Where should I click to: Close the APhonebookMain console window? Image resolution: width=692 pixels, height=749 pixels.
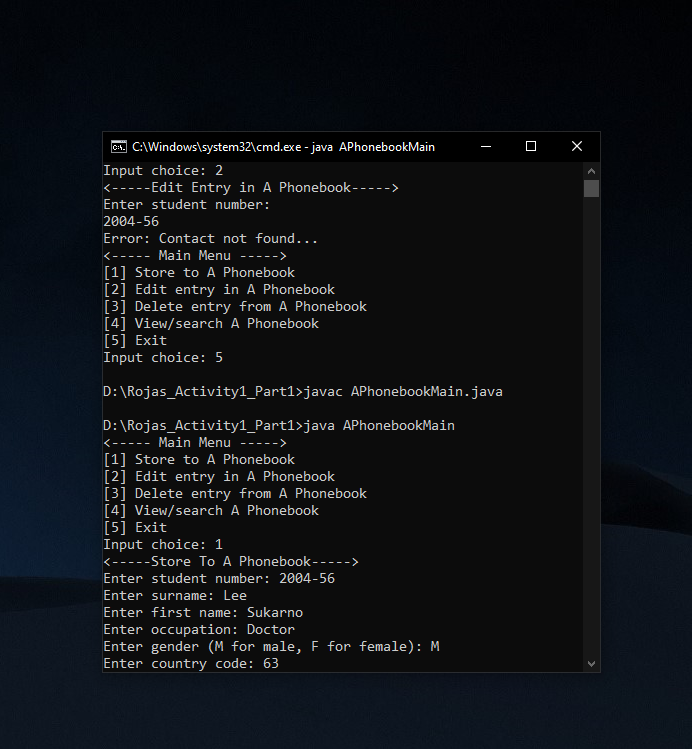[577, 146]
